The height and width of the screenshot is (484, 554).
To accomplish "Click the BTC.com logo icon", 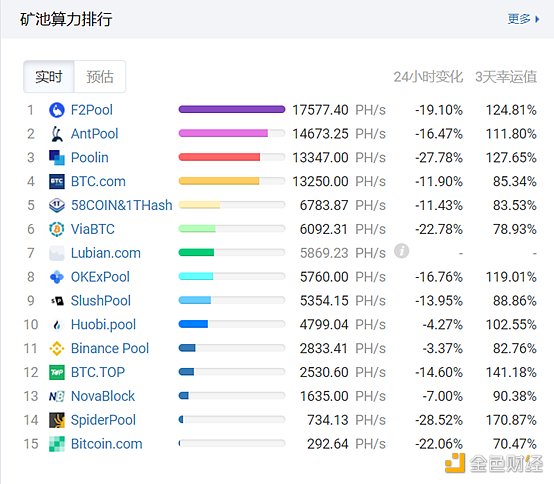I will 57,182.
